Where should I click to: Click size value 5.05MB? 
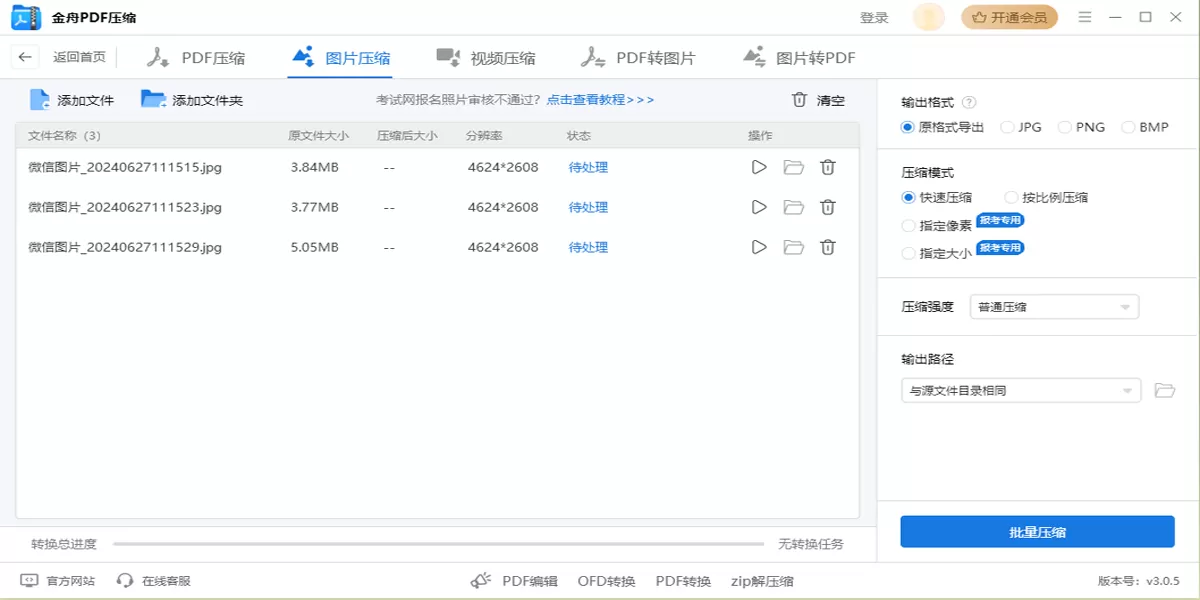point(314,247)
